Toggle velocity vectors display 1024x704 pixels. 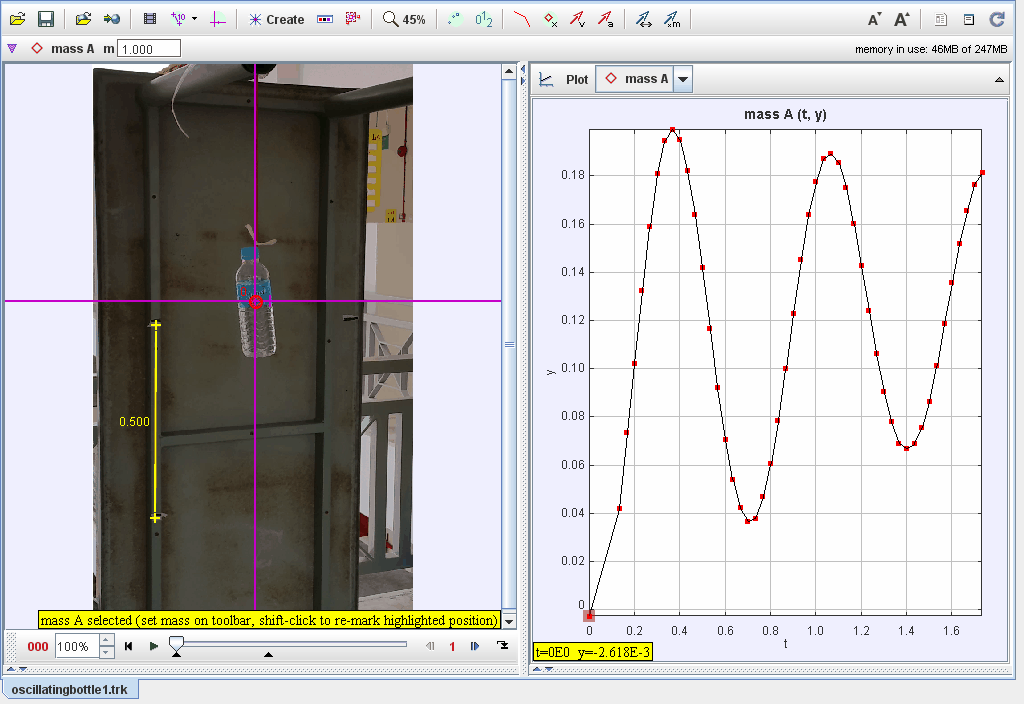tap(578, 19)
